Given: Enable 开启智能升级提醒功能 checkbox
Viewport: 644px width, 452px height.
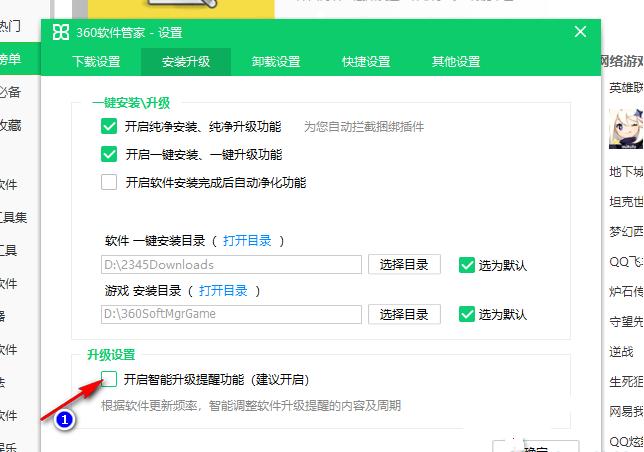Looking at the screenshot, I should click(x=109, y=379).
